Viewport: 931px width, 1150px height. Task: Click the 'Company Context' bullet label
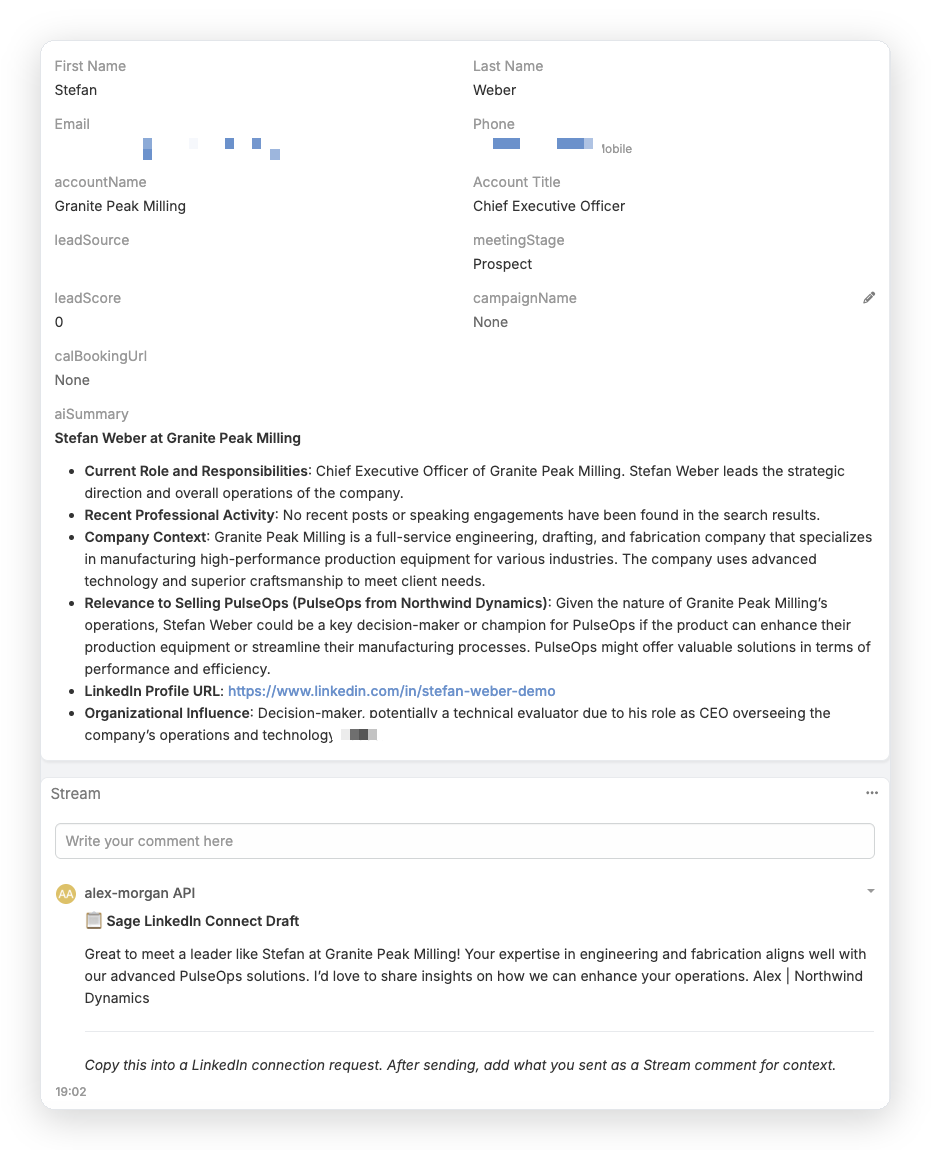pos(145,537)
